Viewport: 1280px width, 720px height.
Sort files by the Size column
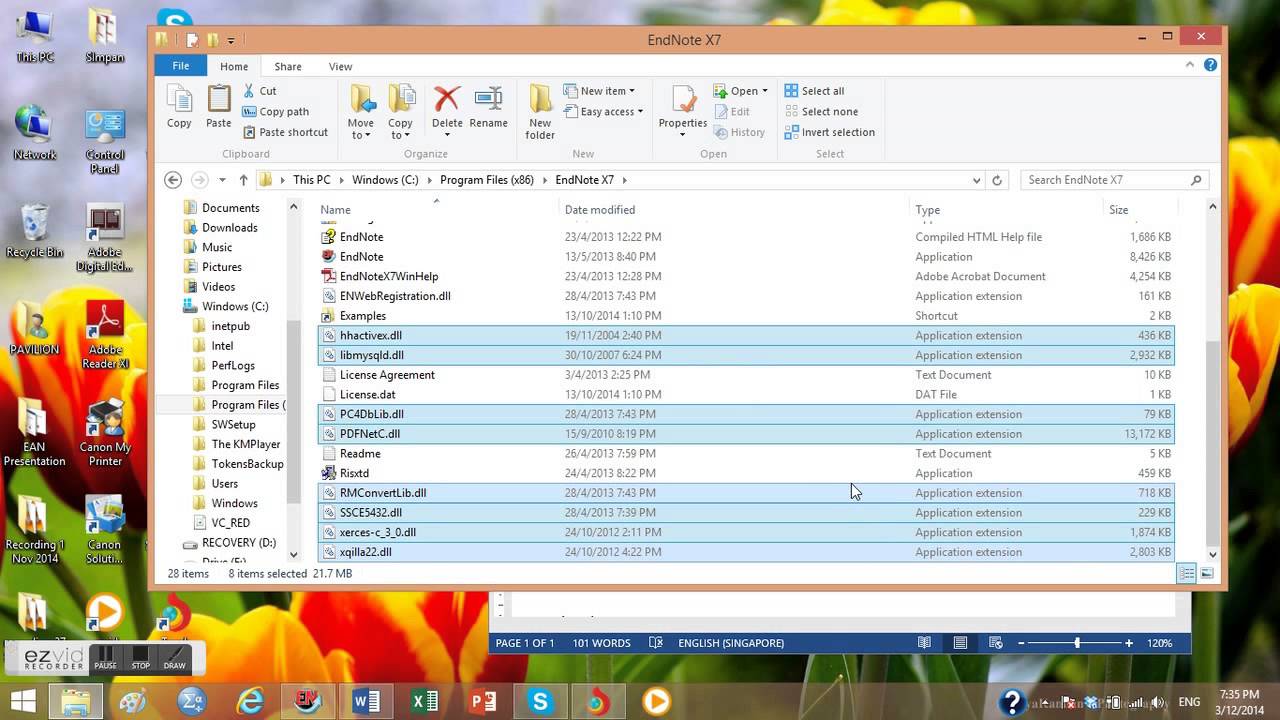tap(1140, 210)
